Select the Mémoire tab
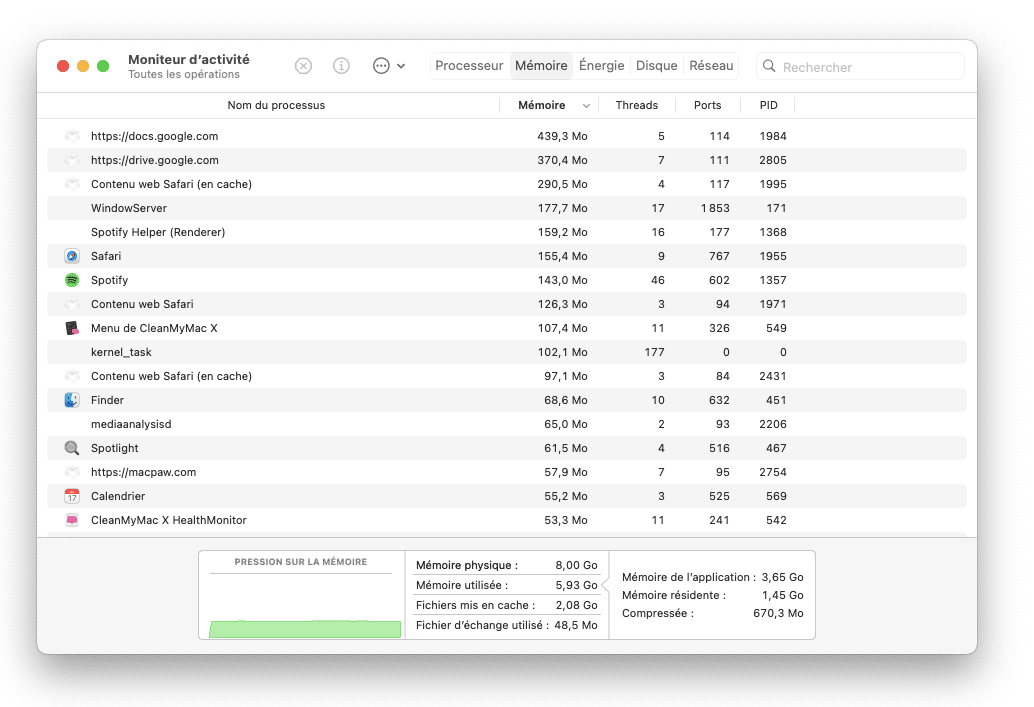 pos(541,66)
